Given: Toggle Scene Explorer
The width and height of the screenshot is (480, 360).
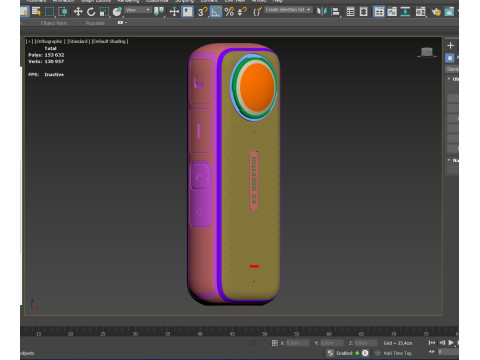Looking at the screenshot, I should [x=350, y=12].
